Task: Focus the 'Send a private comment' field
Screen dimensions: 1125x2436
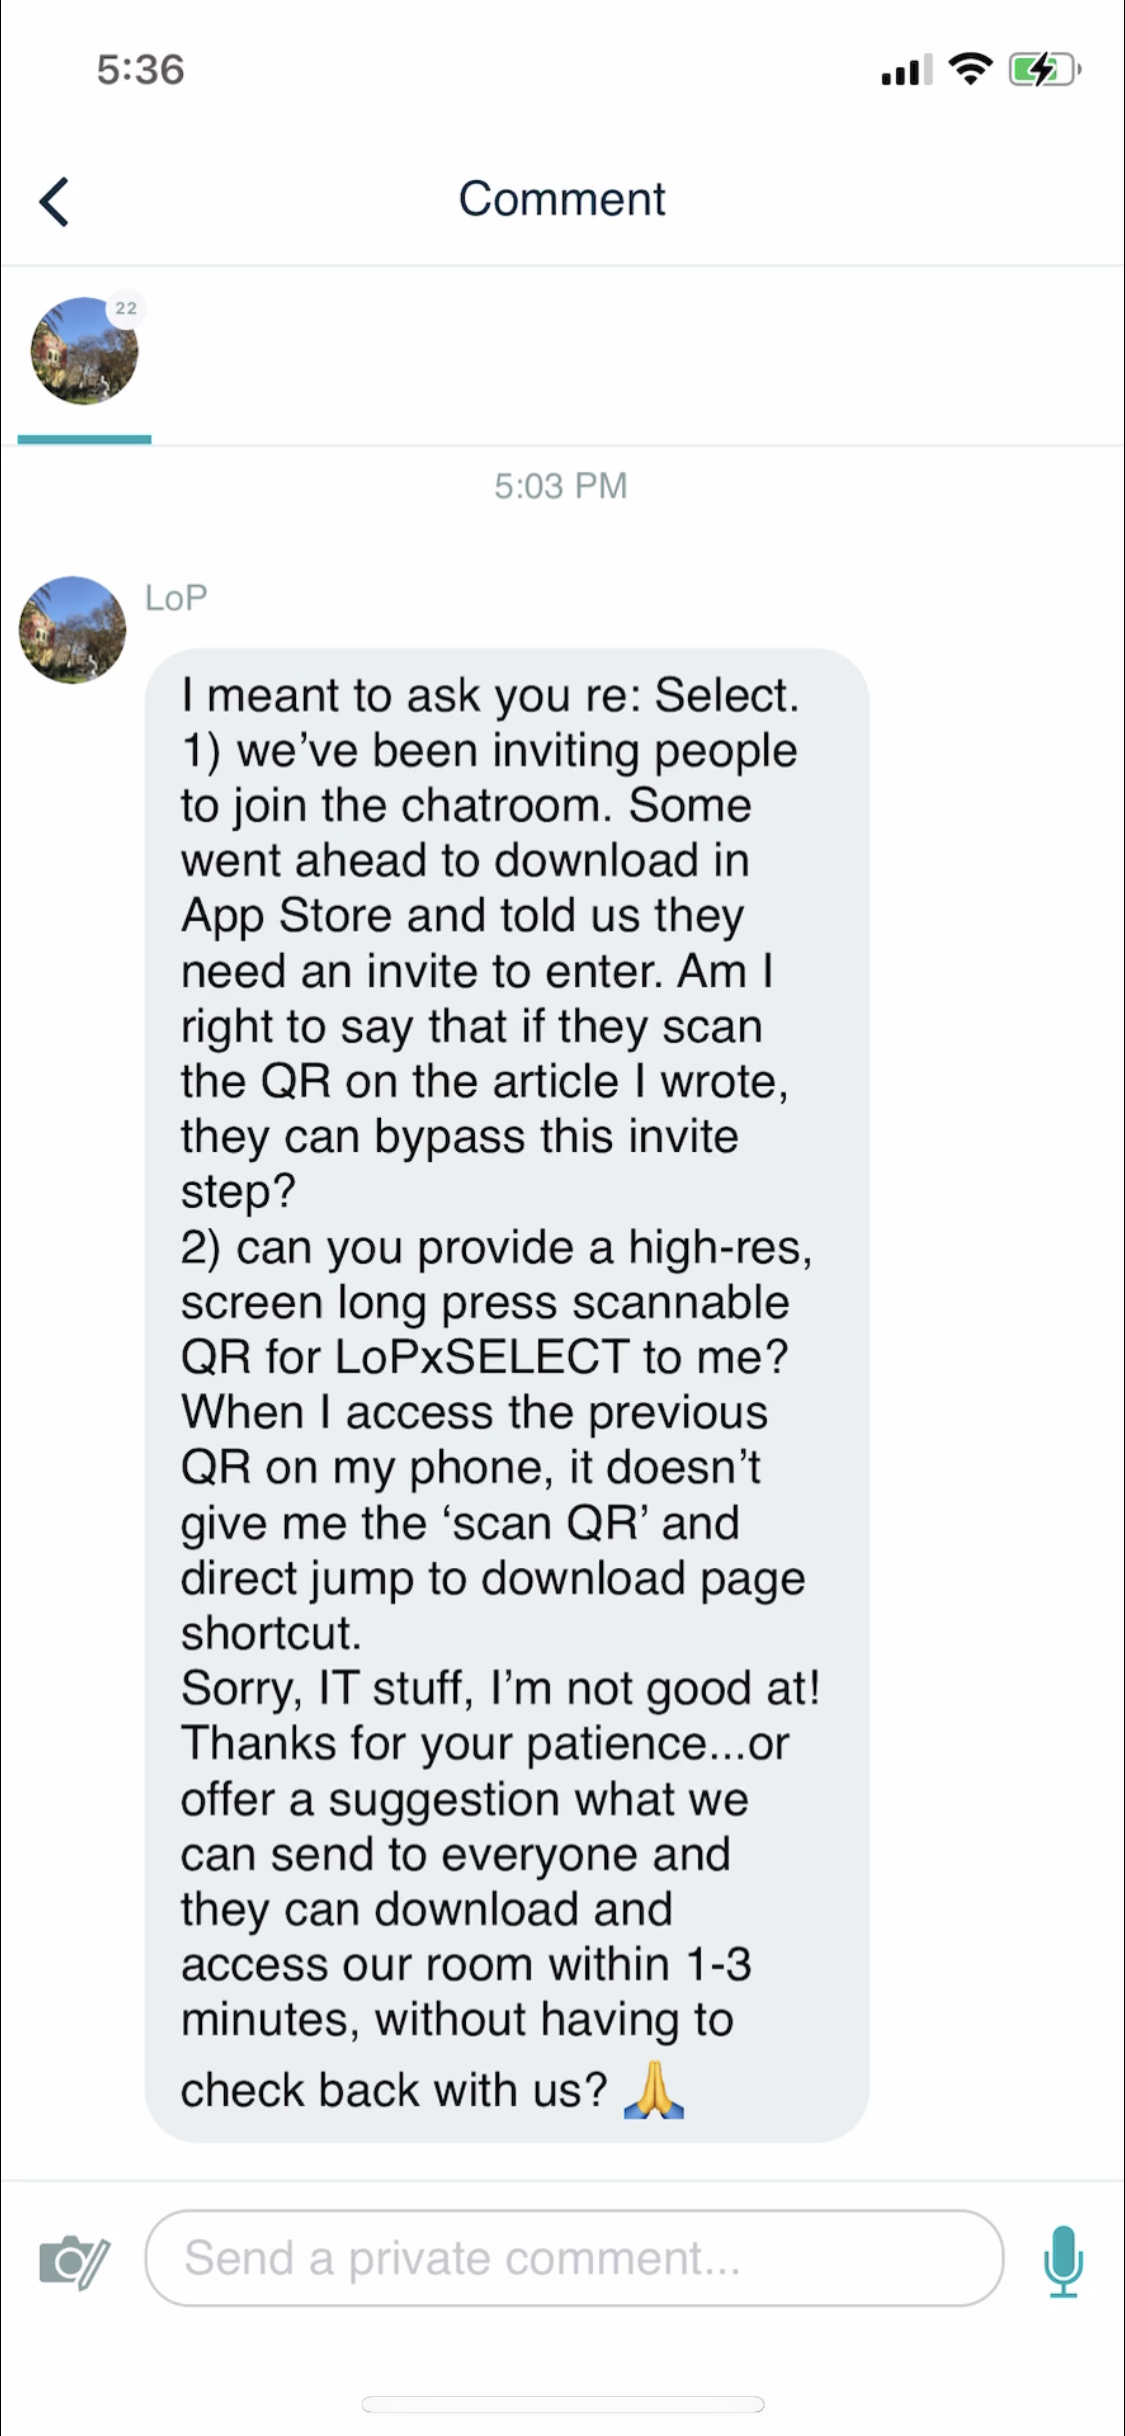Action: 574,2258
